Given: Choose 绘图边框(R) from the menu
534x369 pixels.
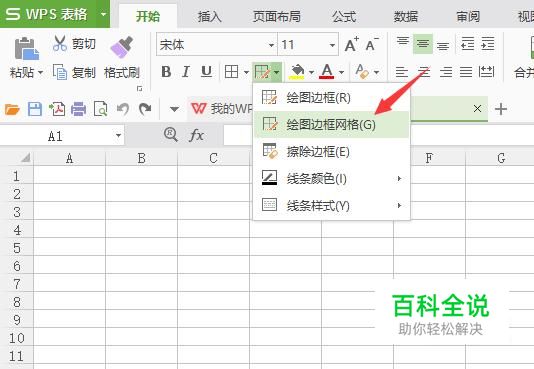Looking at the screenshot, I should pos(332,98).
